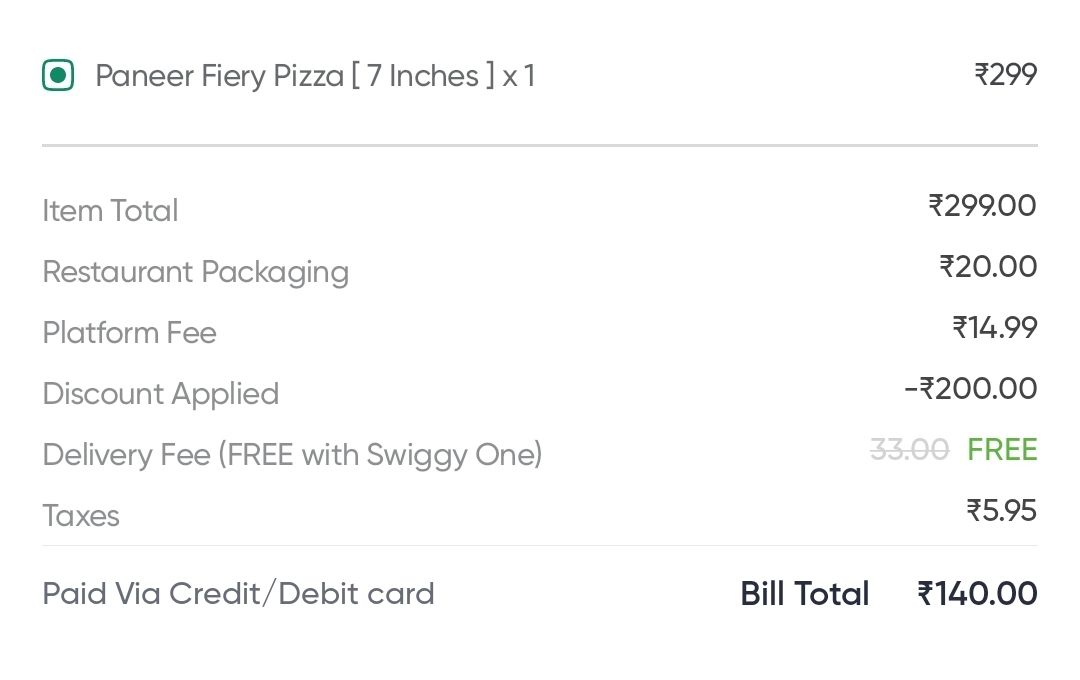This screenshot has width=1080, height=680.
Task: Click the green FREE delivery text
Action: (1002, 450)
